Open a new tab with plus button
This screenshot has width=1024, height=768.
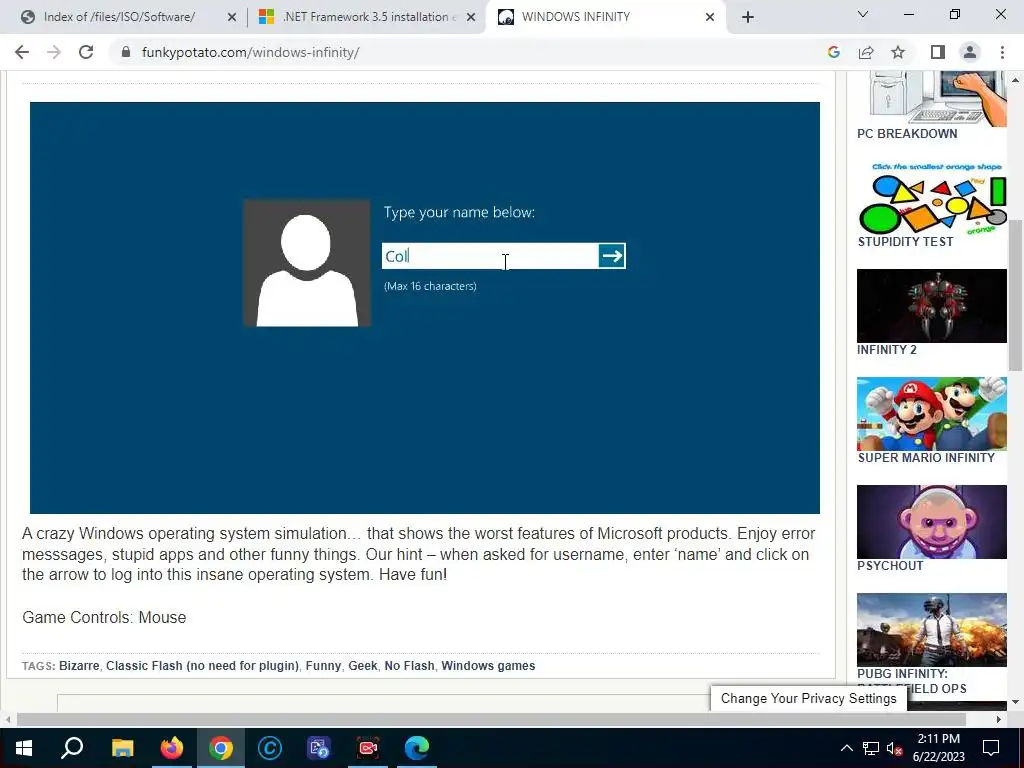[x=748, y=17]
